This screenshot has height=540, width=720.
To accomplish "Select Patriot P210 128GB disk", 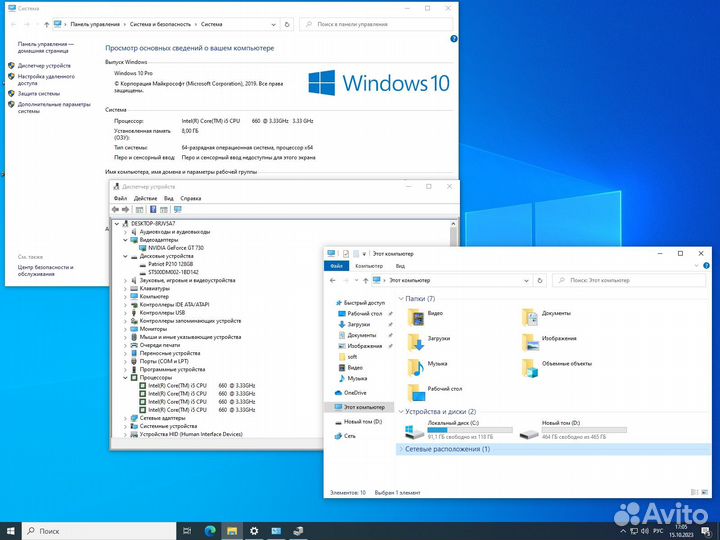I will click(170, 264).
